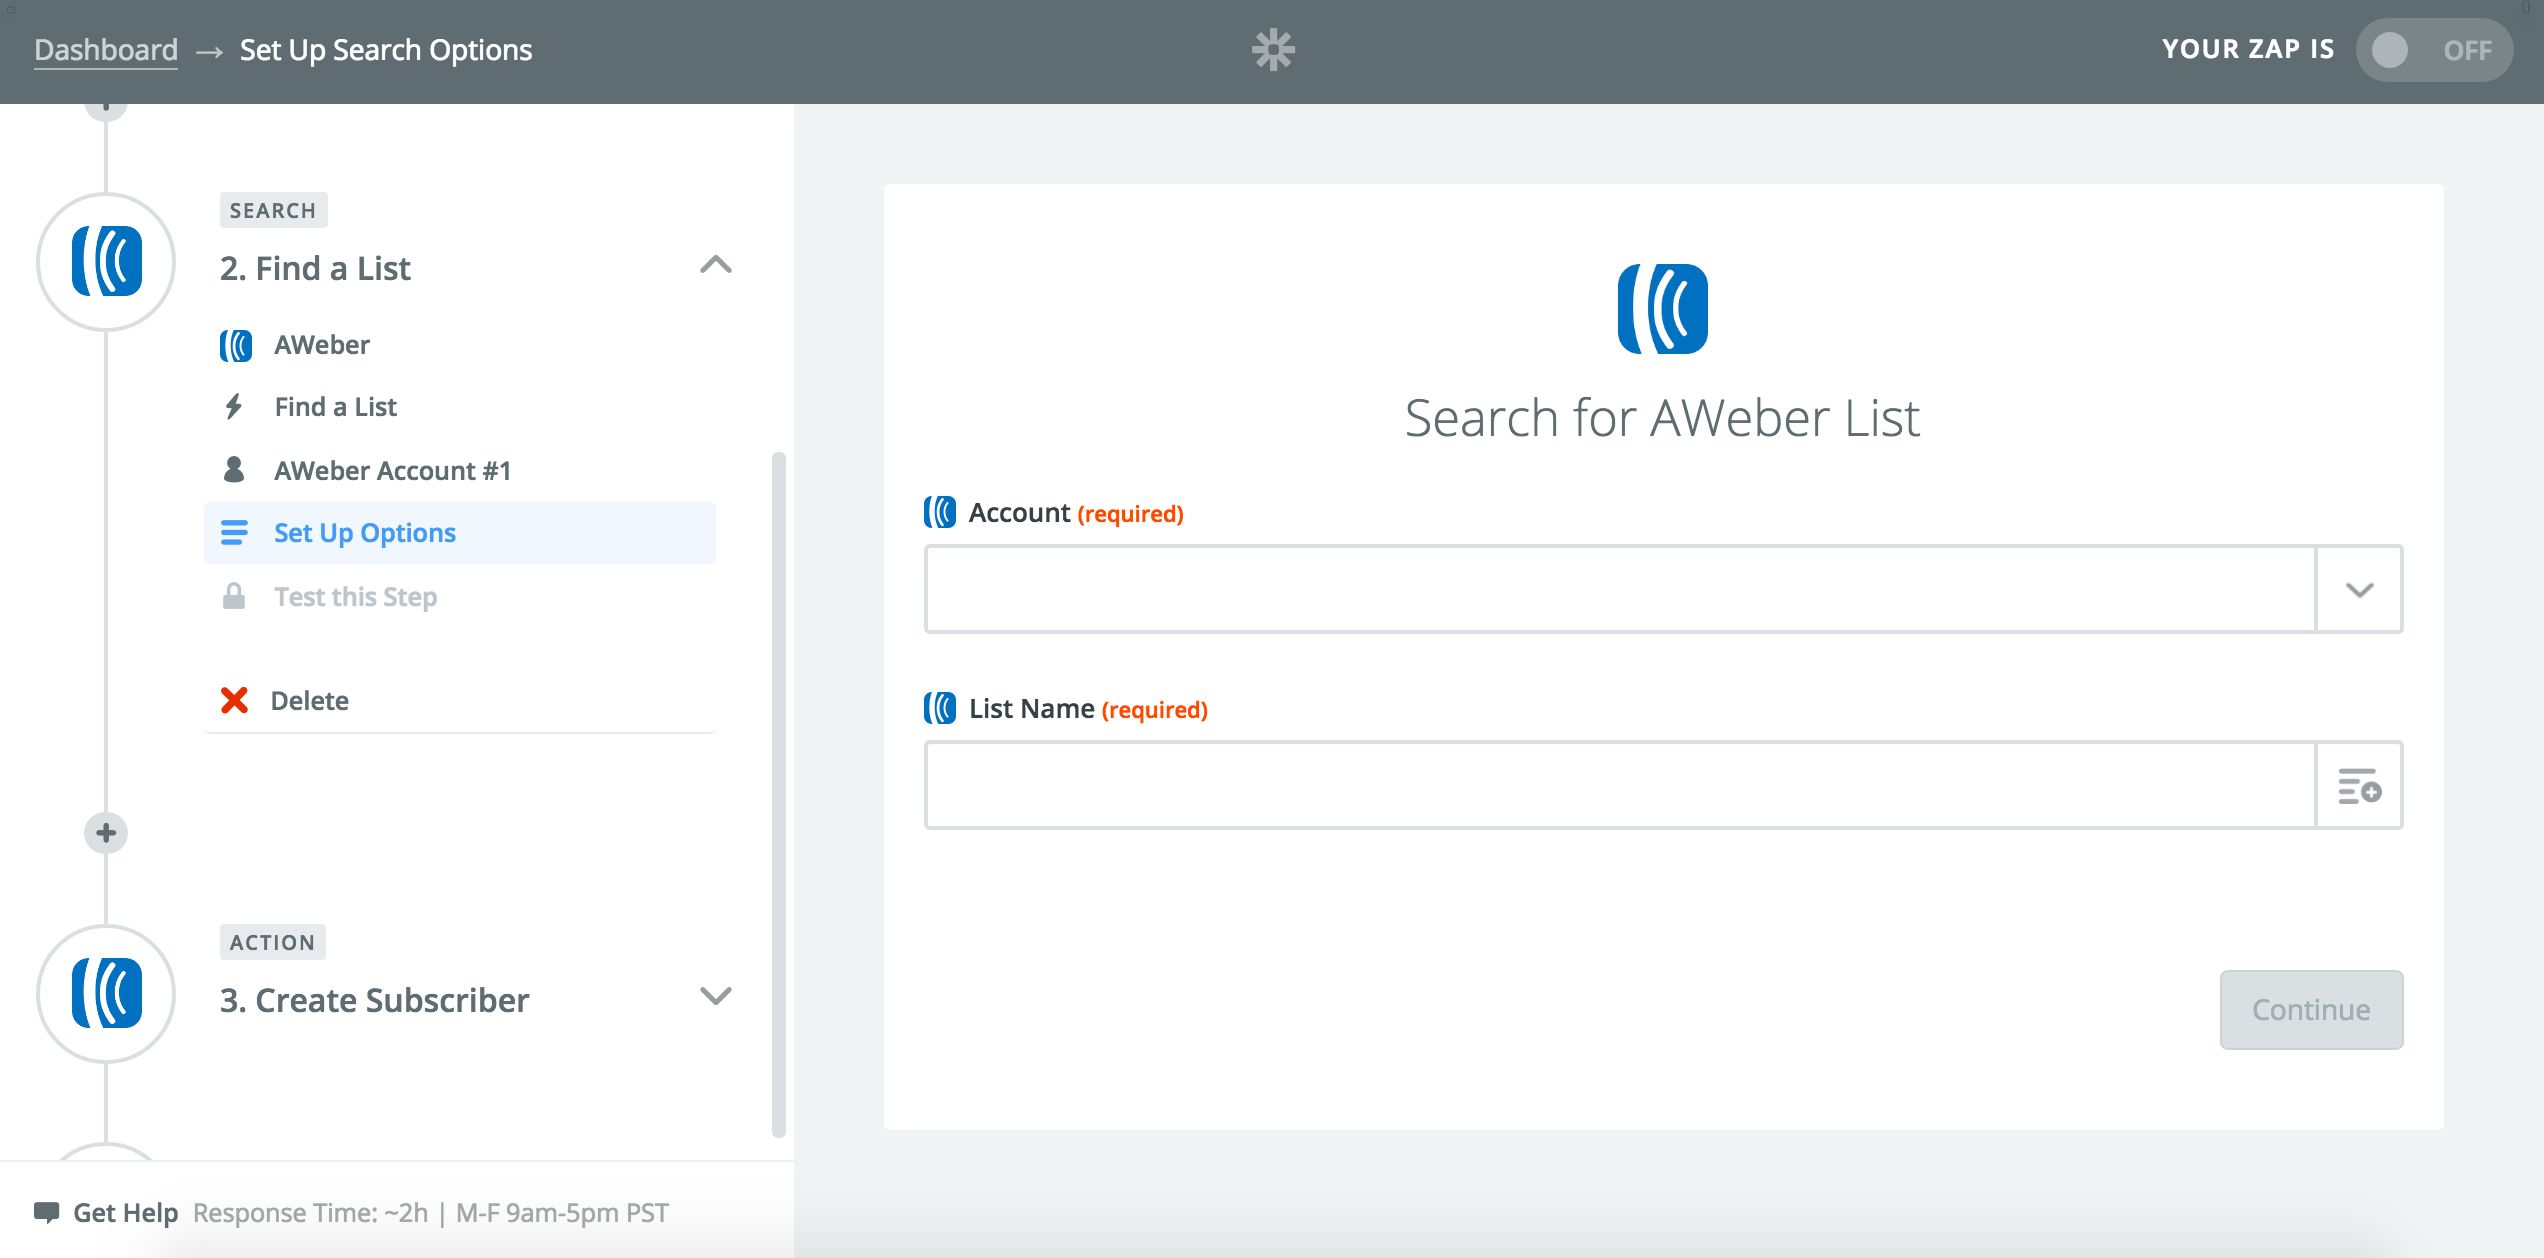Click the red X delete icon
Image resolution: width=2544 pixels, height=1258 pixels.
(234, 700)
